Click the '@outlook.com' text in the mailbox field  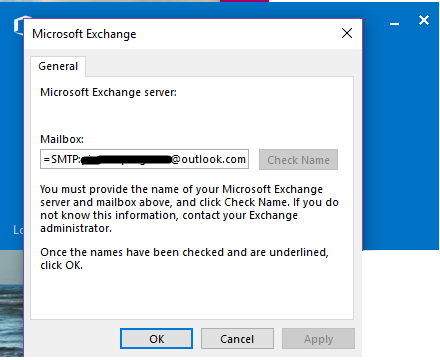tap(209, 159)
